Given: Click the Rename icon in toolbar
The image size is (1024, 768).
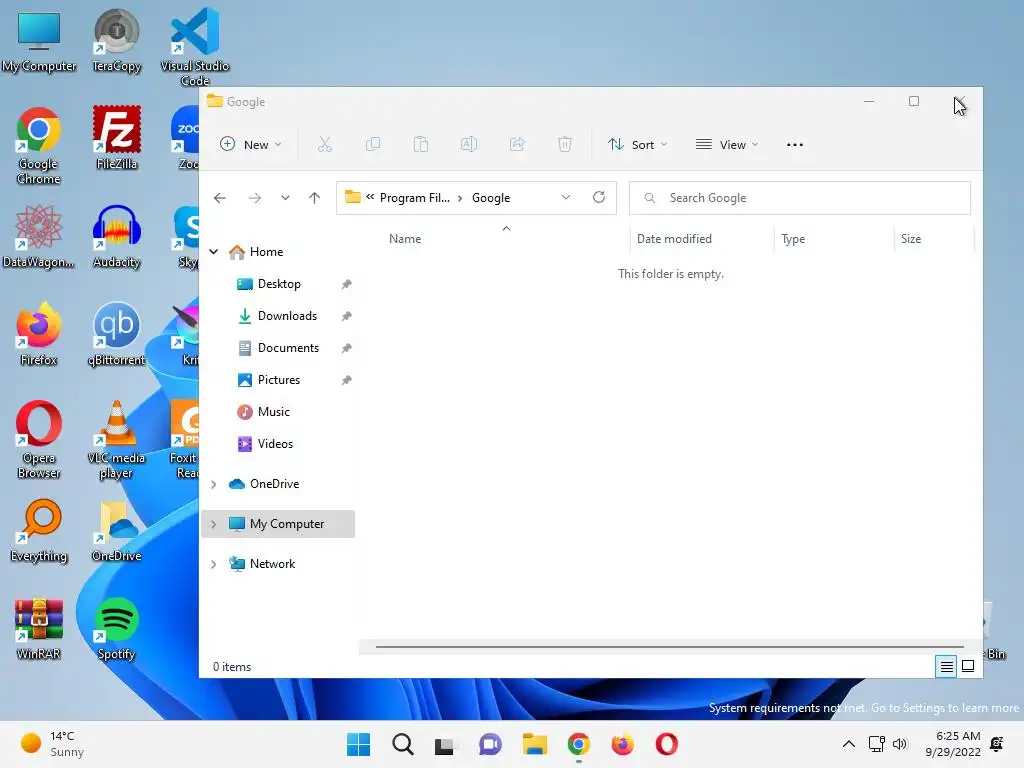Looking at the screenshot, I should 469,144.
